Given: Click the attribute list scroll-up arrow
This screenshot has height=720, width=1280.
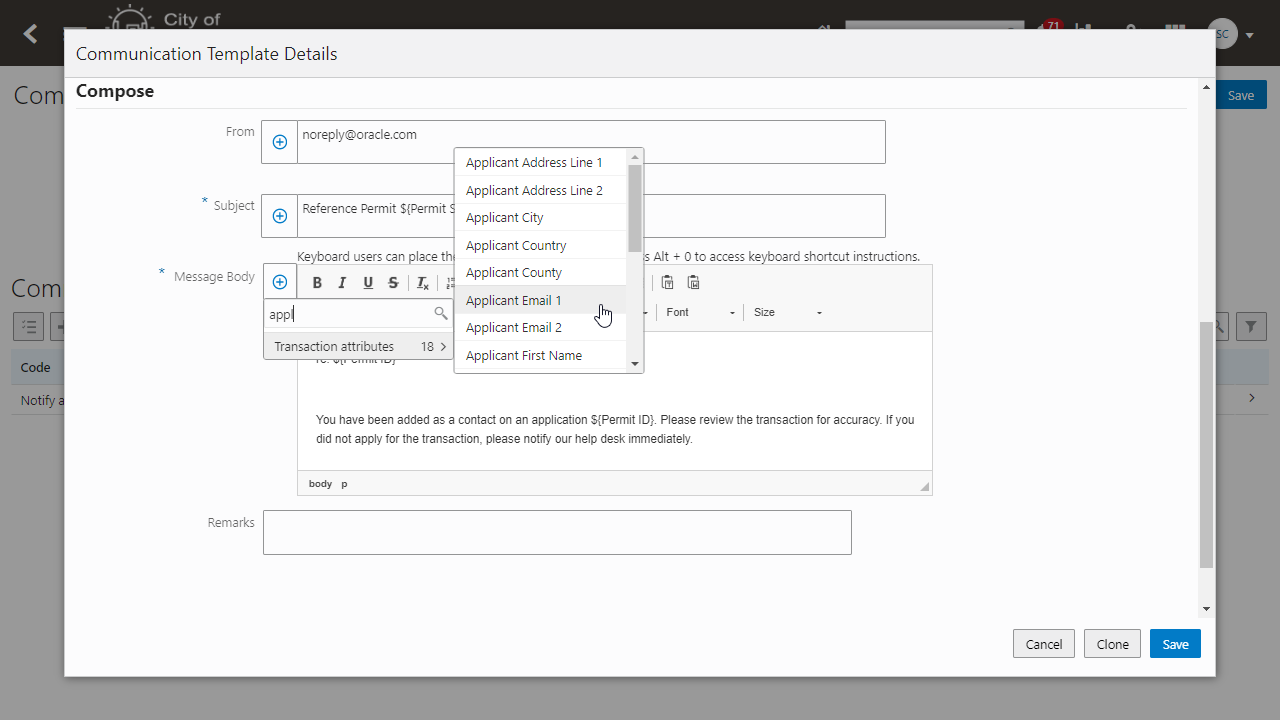Looking at the screenshot, I should 635,157.
